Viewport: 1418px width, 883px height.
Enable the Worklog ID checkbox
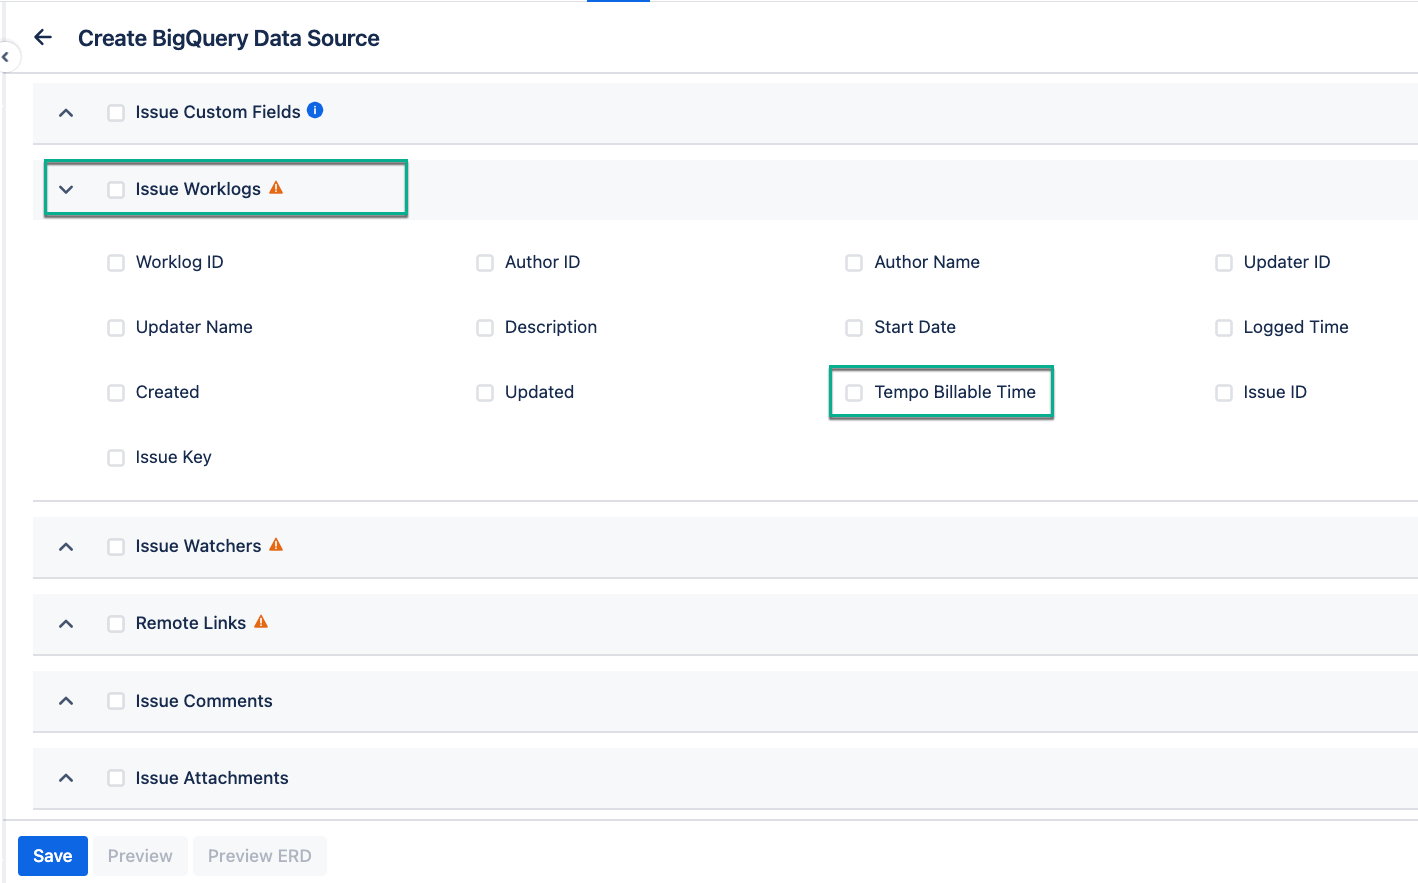click(116, 263)
